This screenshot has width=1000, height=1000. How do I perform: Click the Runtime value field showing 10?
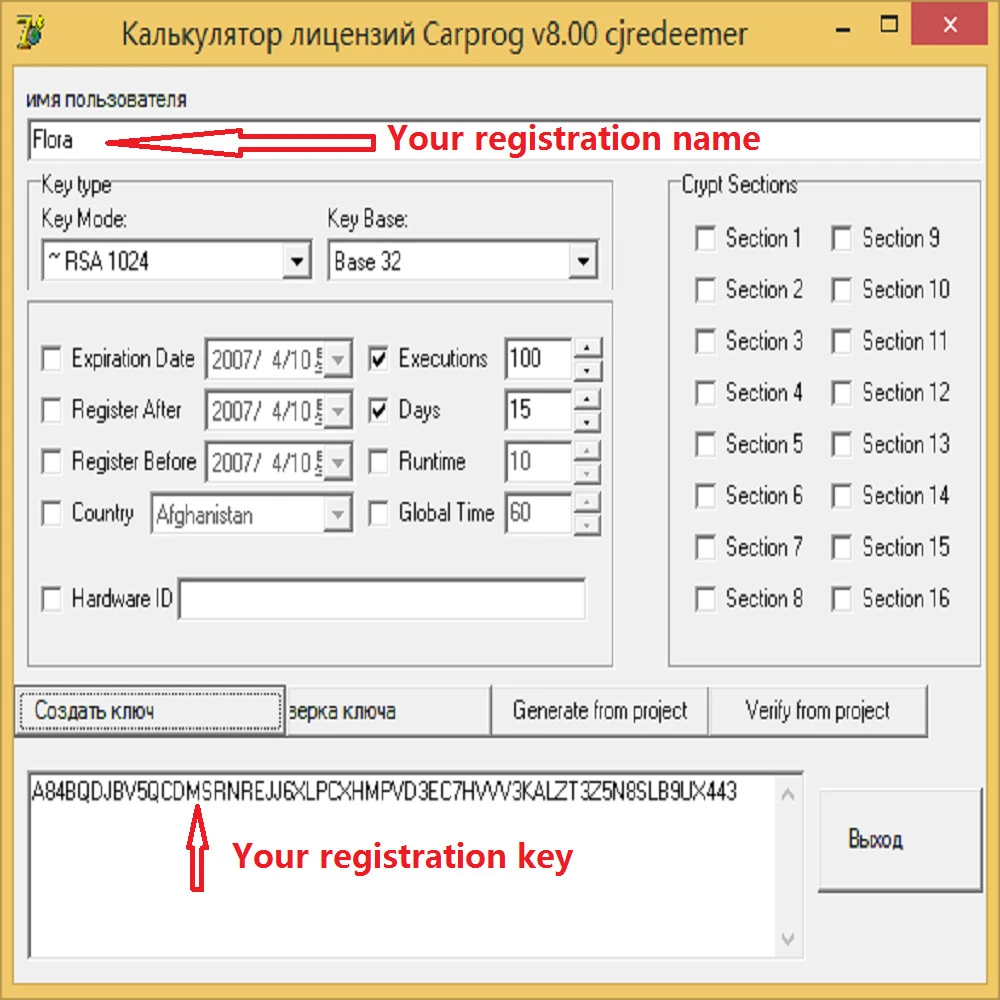point(540,462)
